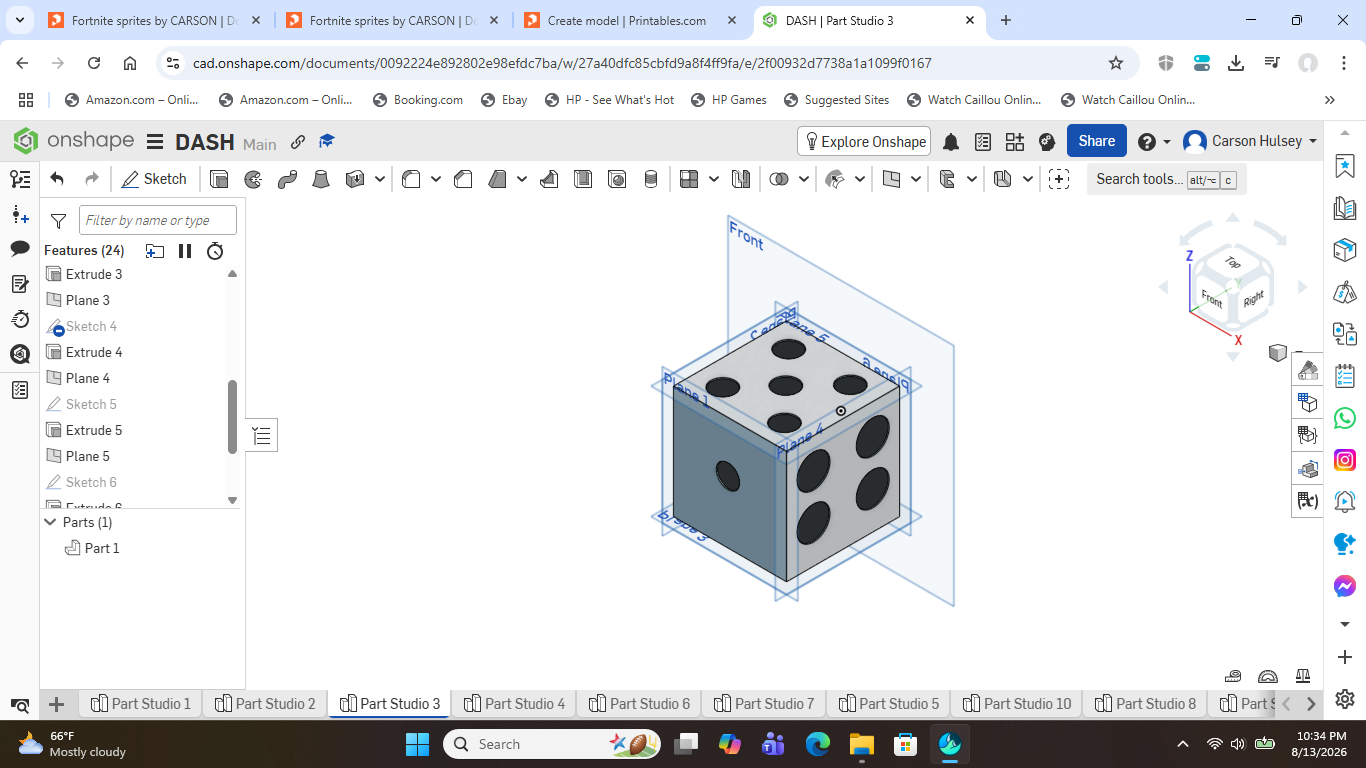Select the Shell tool
This screenshot has width=1366, height=768.
pyautogui.click(x=583, y=179)
